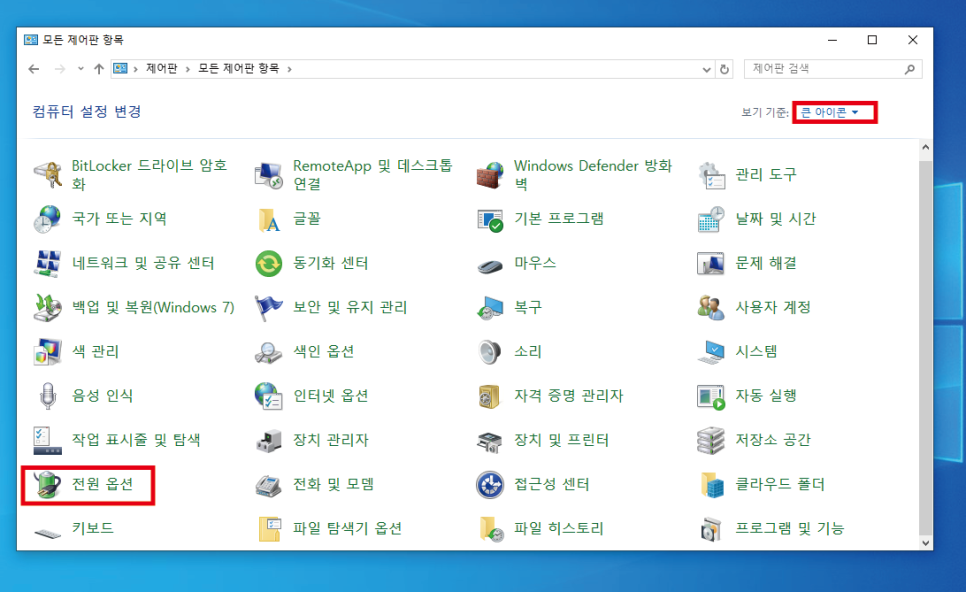The height and width of the screenshot is (592, 966).
Task: Open 네트워크 및 공유 센터 icon
Action: click(x=47, y=263)
